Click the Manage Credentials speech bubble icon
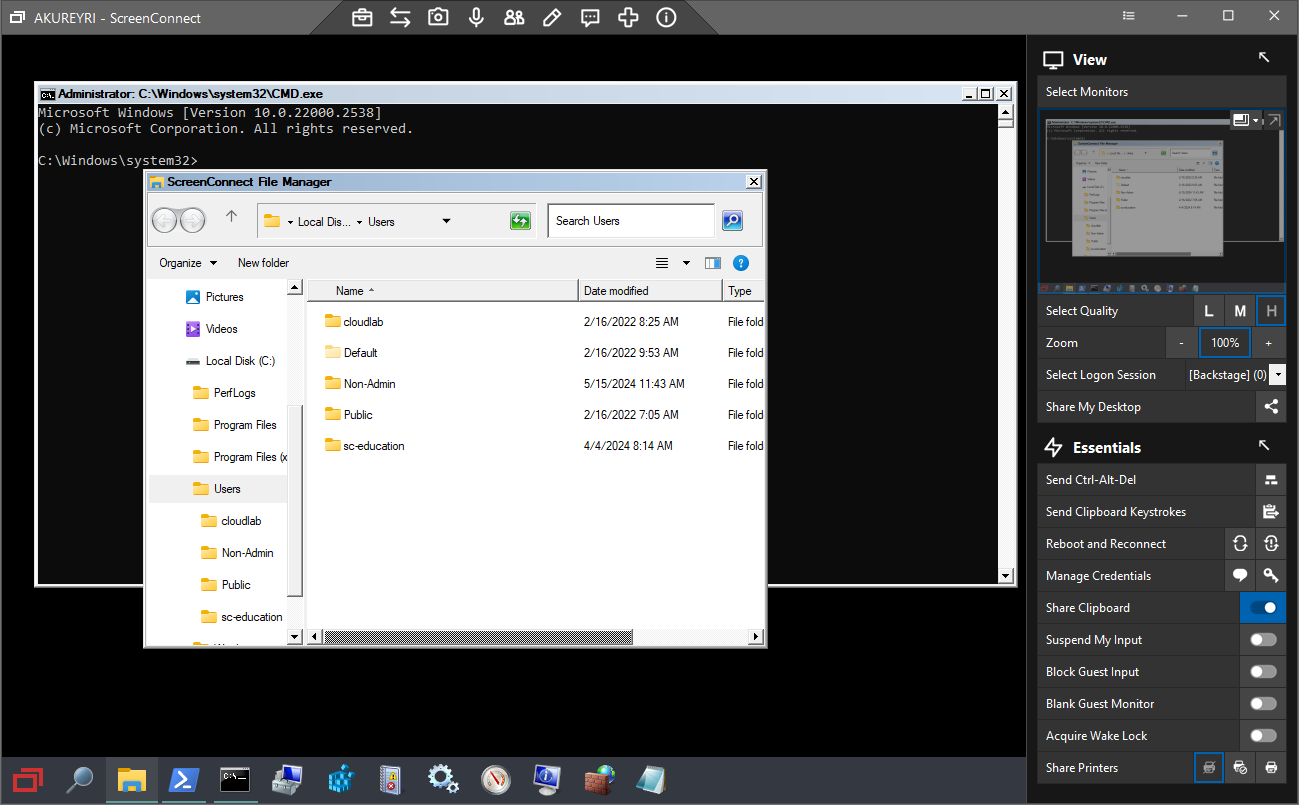1299x805 pixels. click(x=1240, y=576)
